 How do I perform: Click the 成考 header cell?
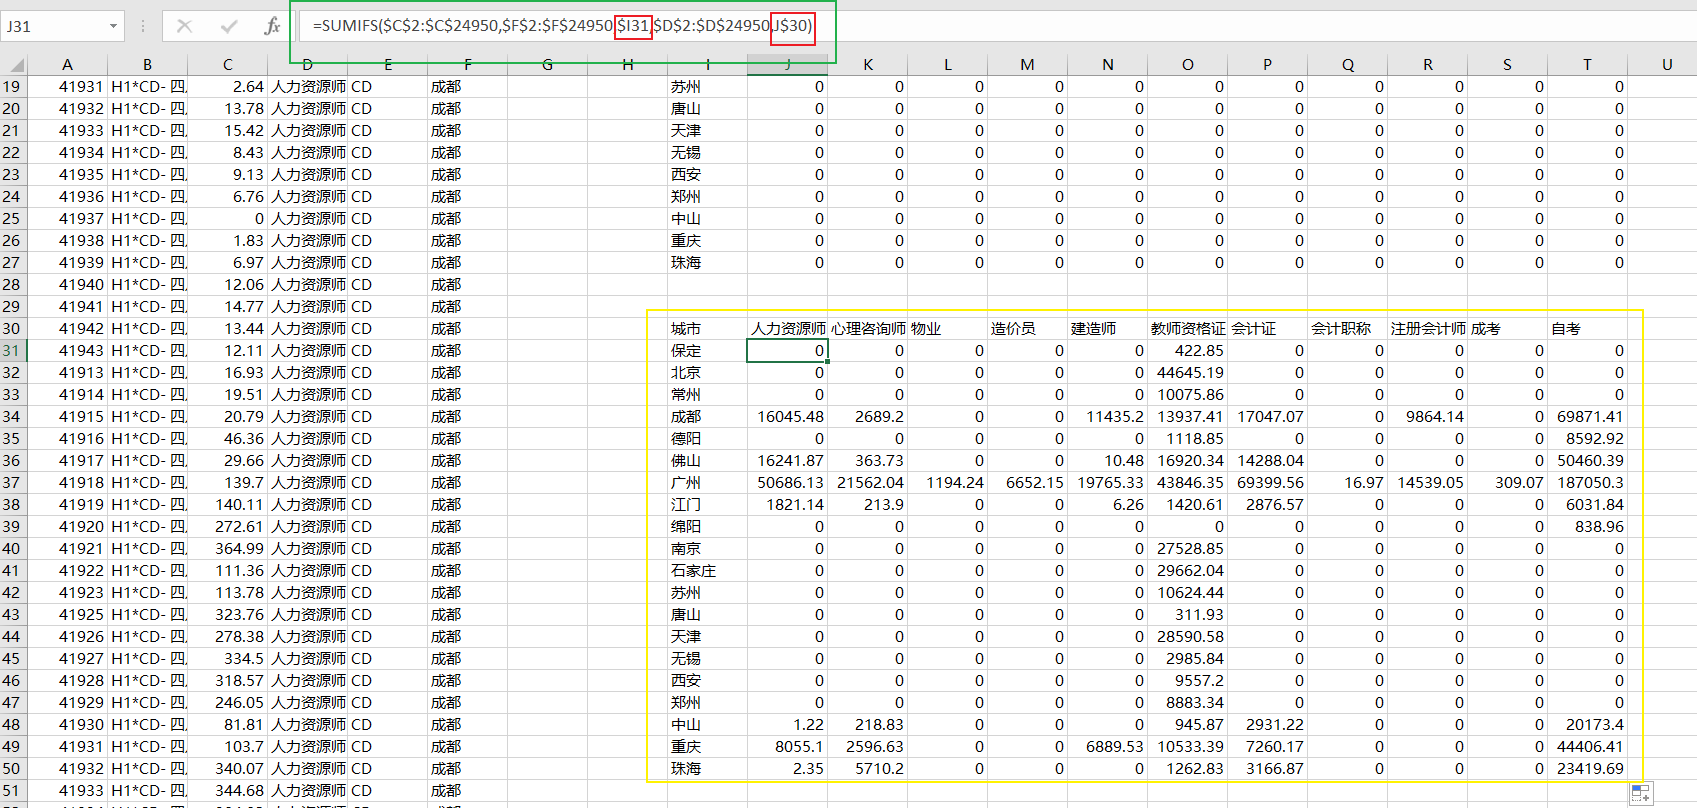pyautogui.click(x=1508, y=329)
